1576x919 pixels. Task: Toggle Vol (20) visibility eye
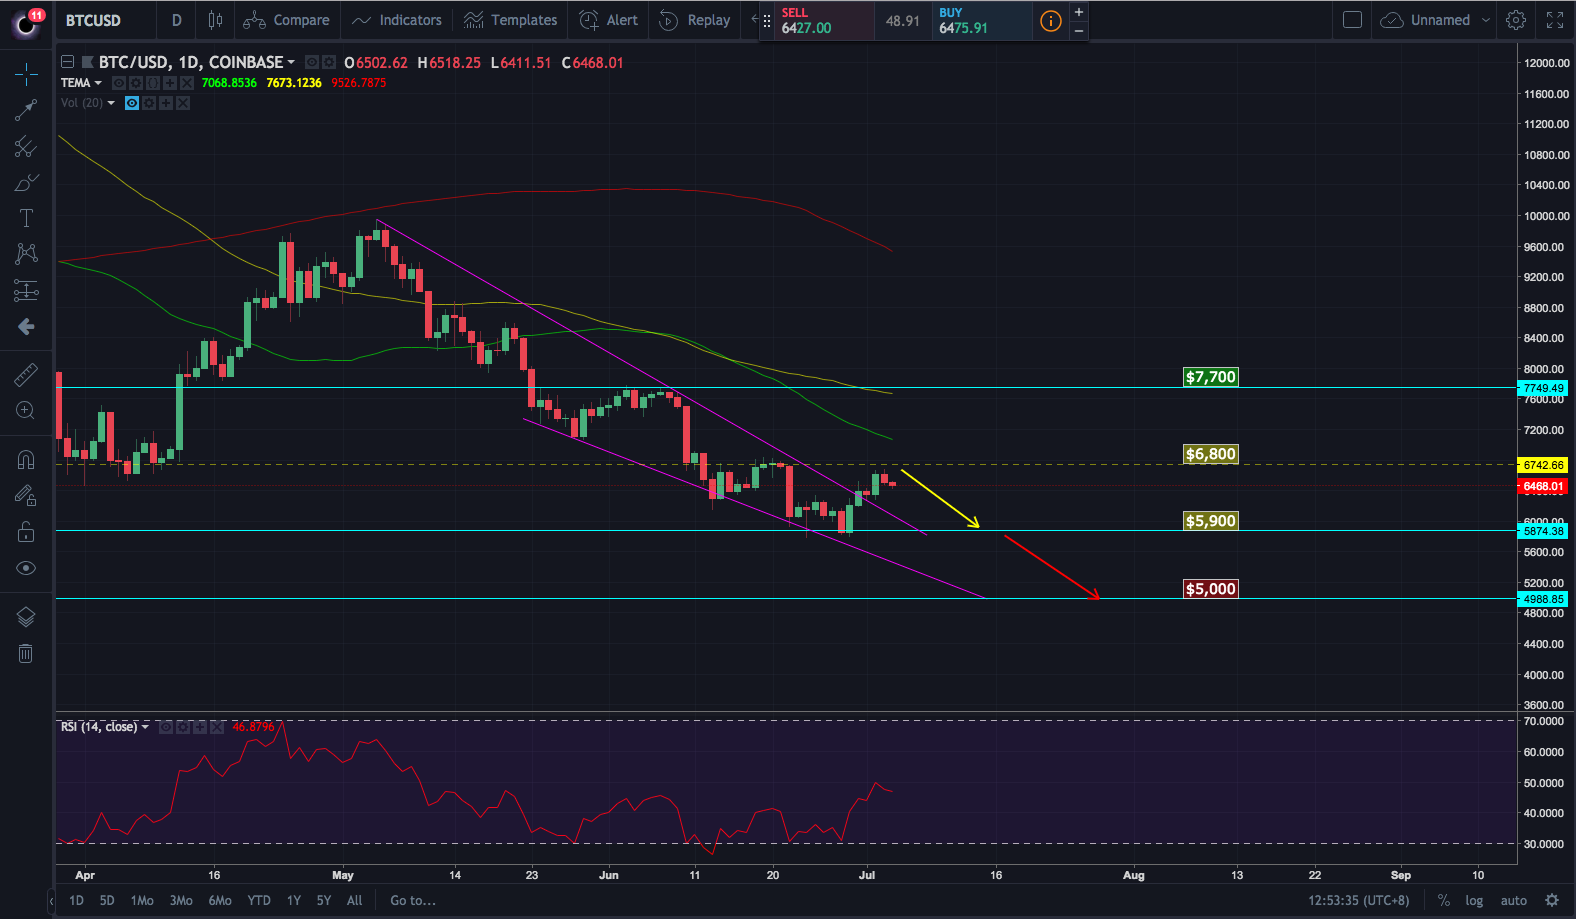132,103
